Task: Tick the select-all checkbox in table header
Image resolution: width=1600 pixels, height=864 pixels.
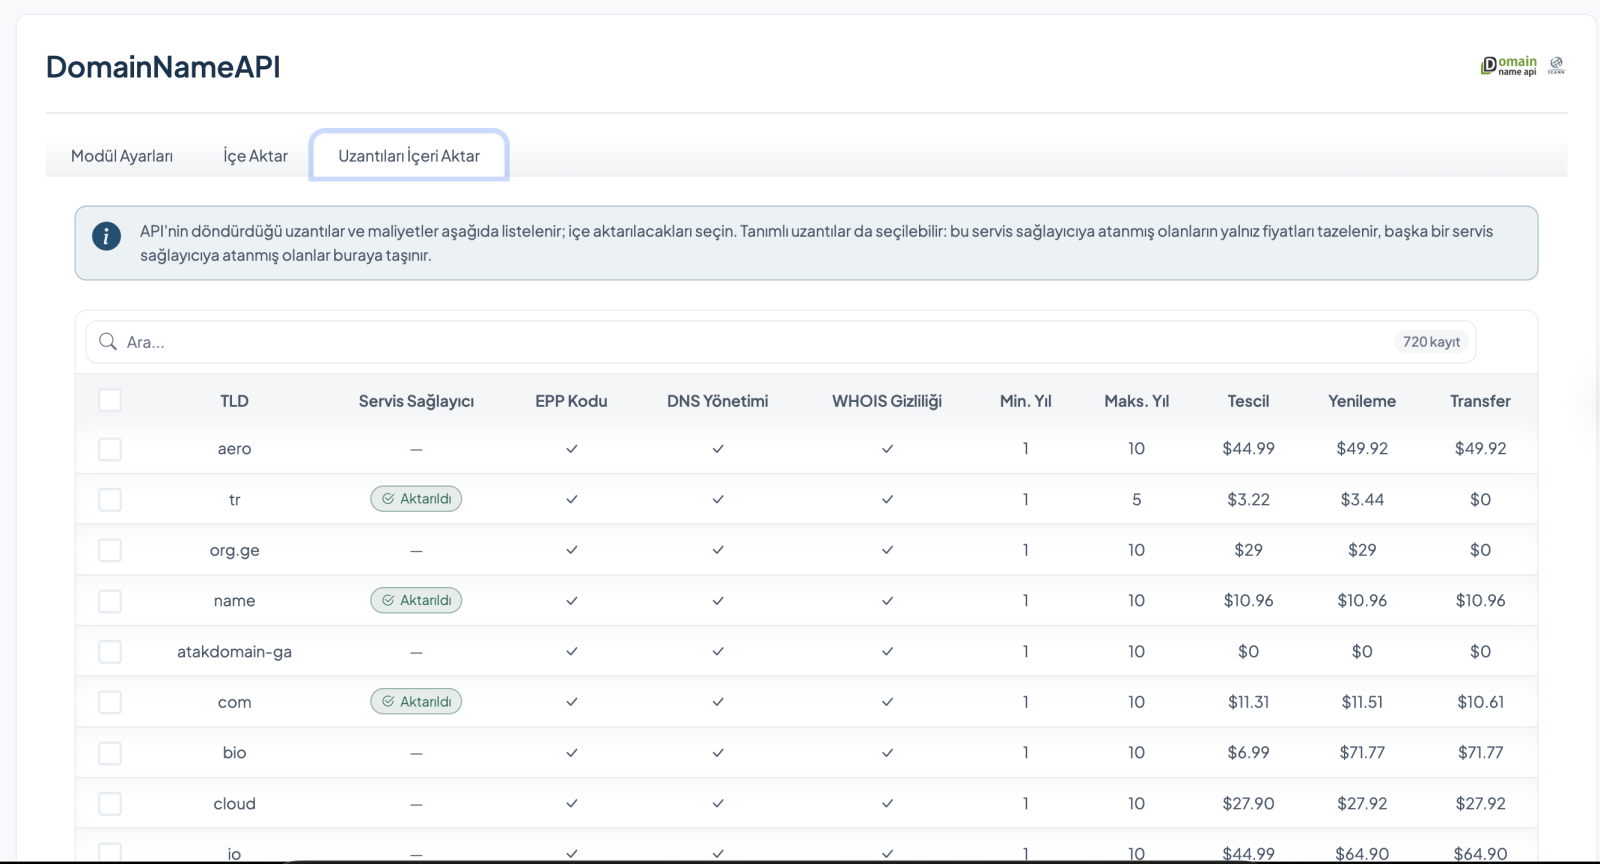Action: coord(110,400)
